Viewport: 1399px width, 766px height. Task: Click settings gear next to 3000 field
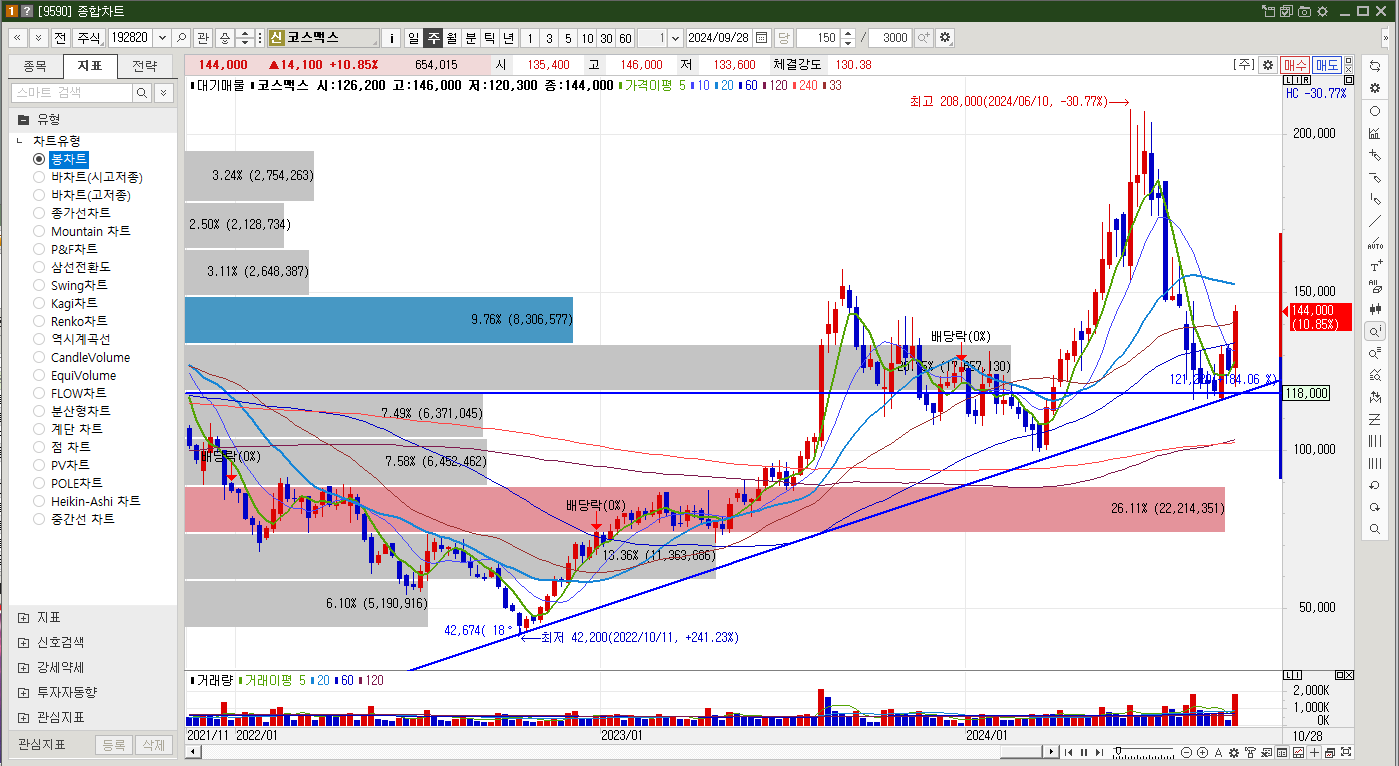[944, 37]
